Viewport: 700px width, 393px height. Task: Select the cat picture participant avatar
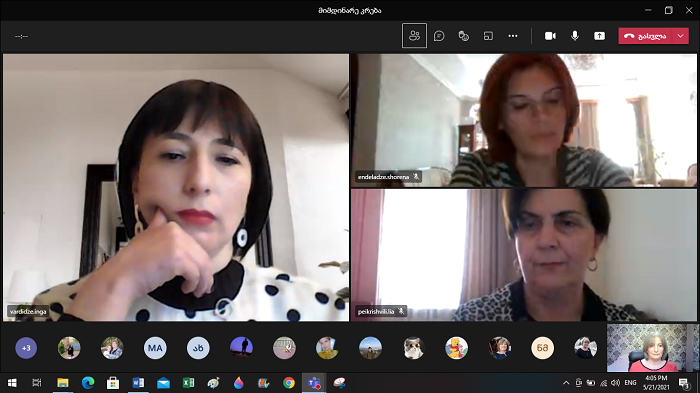413,348
